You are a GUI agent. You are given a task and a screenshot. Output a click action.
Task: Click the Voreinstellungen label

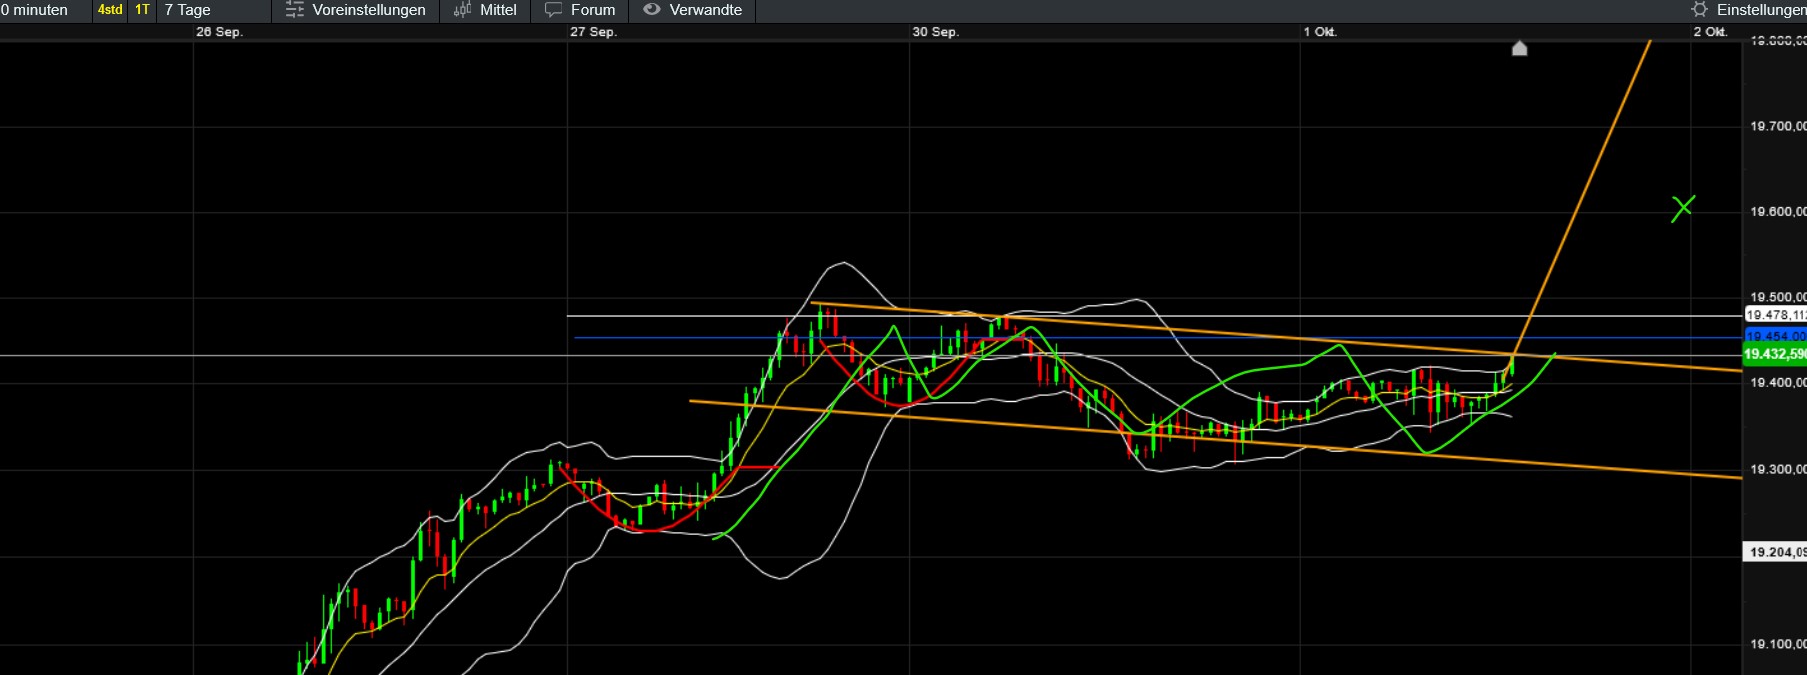click(x=368, y=10)
